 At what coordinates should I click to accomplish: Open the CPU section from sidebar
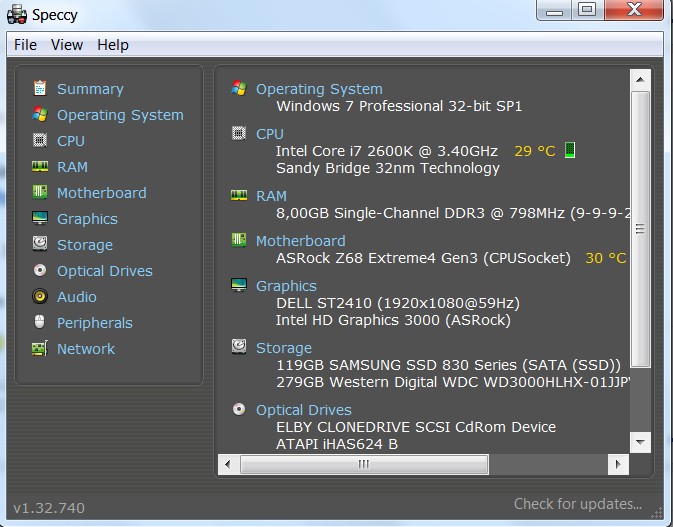(x=71, y=141)
